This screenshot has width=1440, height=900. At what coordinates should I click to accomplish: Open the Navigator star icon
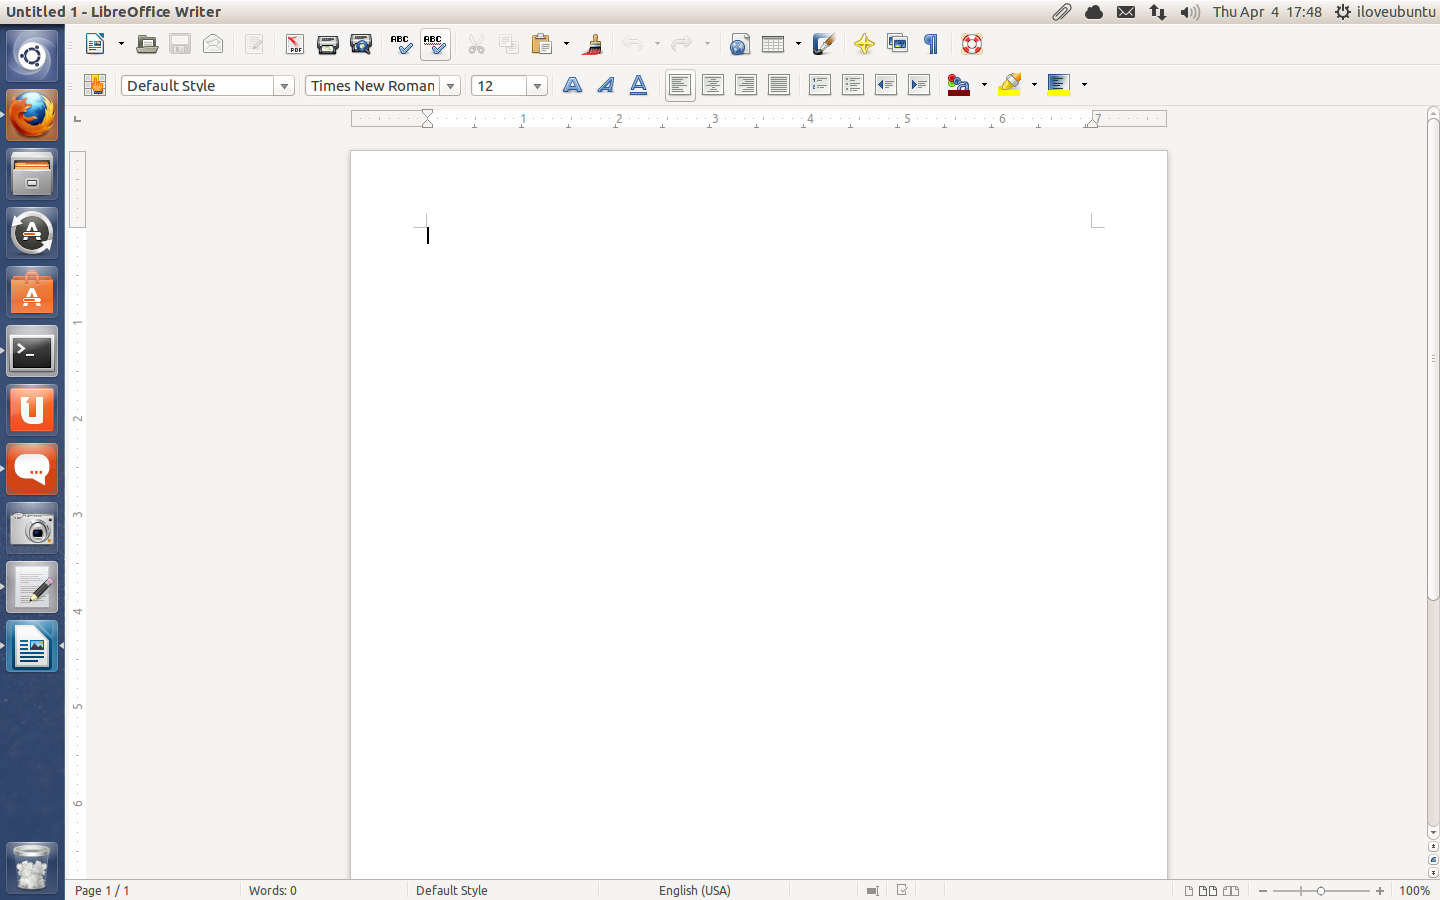(864, 44)
